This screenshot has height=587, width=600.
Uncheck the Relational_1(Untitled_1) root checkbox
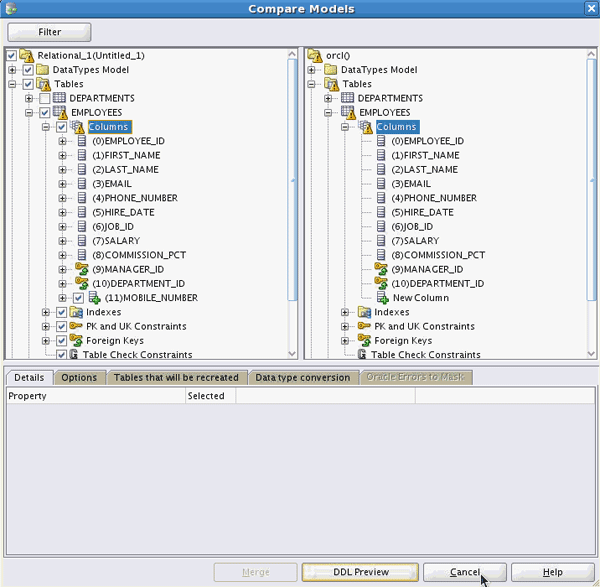(x=11, y=55)
